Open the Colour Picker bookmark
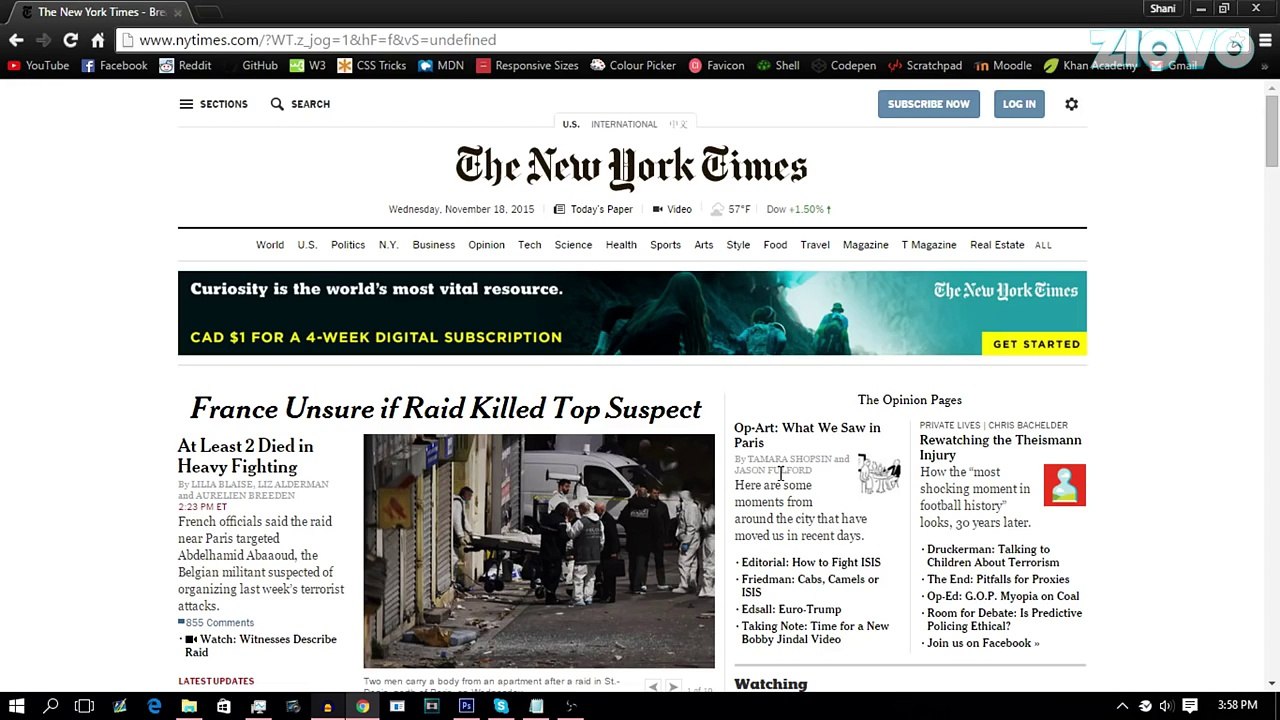 pos(634,65)
